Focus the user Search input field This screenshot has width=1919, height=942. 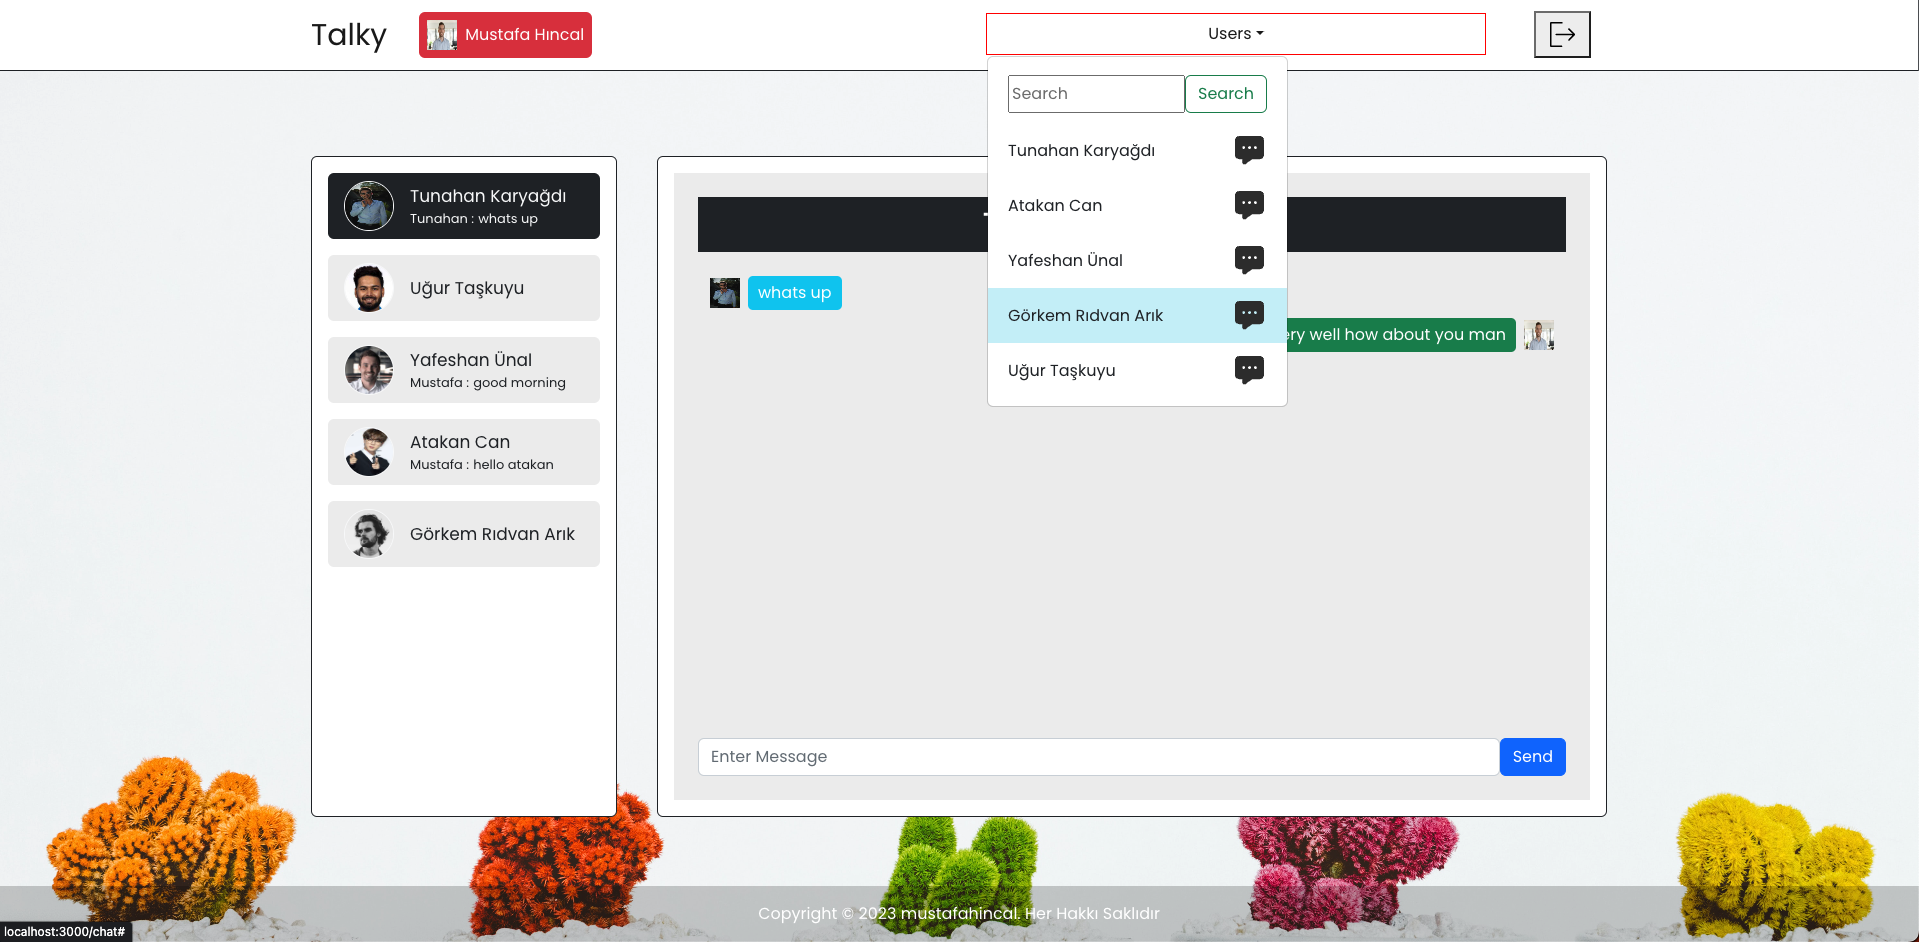tap(1096, 94)
